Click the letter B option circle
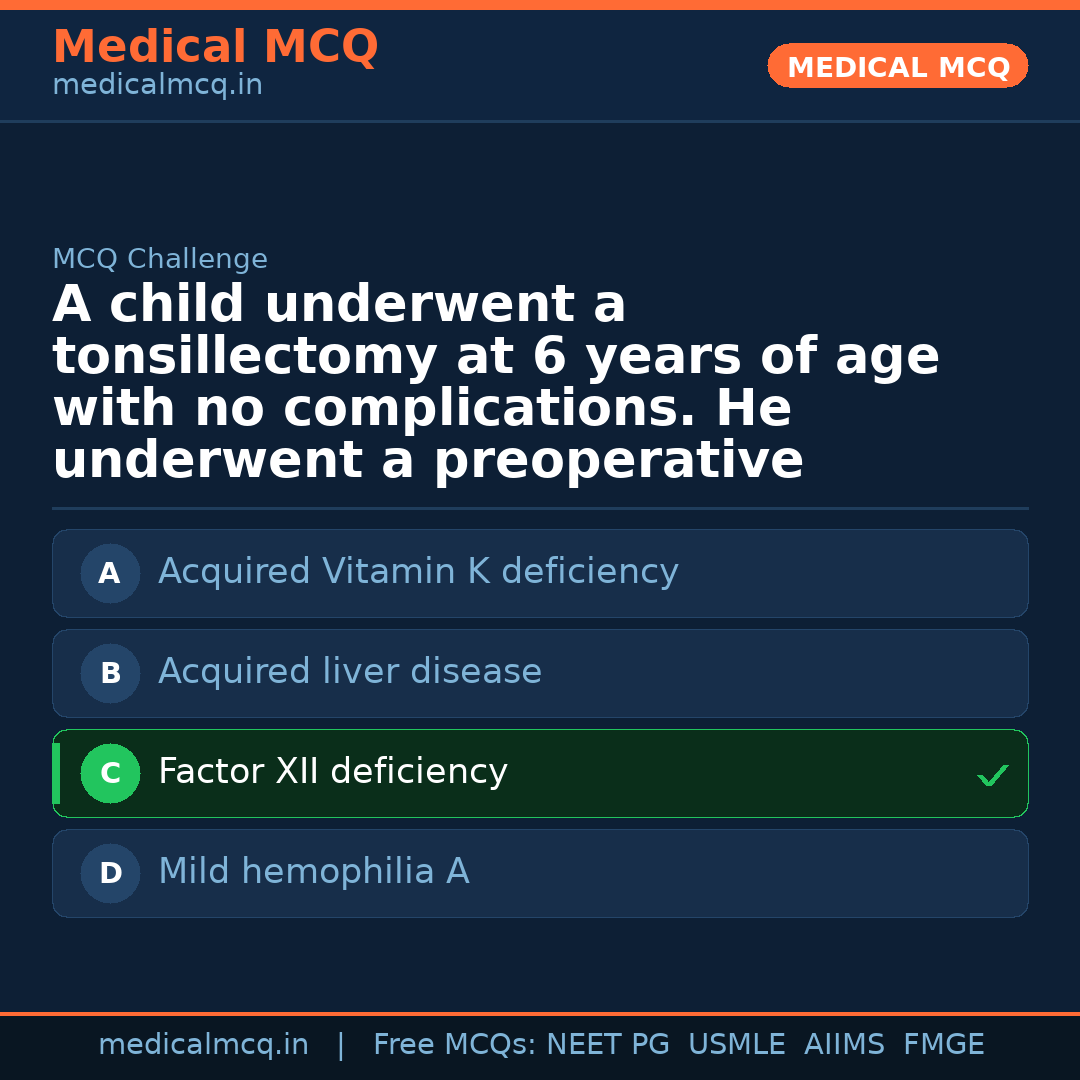Viewport: 1080px width, 1080px height. [x=110, y=673]
